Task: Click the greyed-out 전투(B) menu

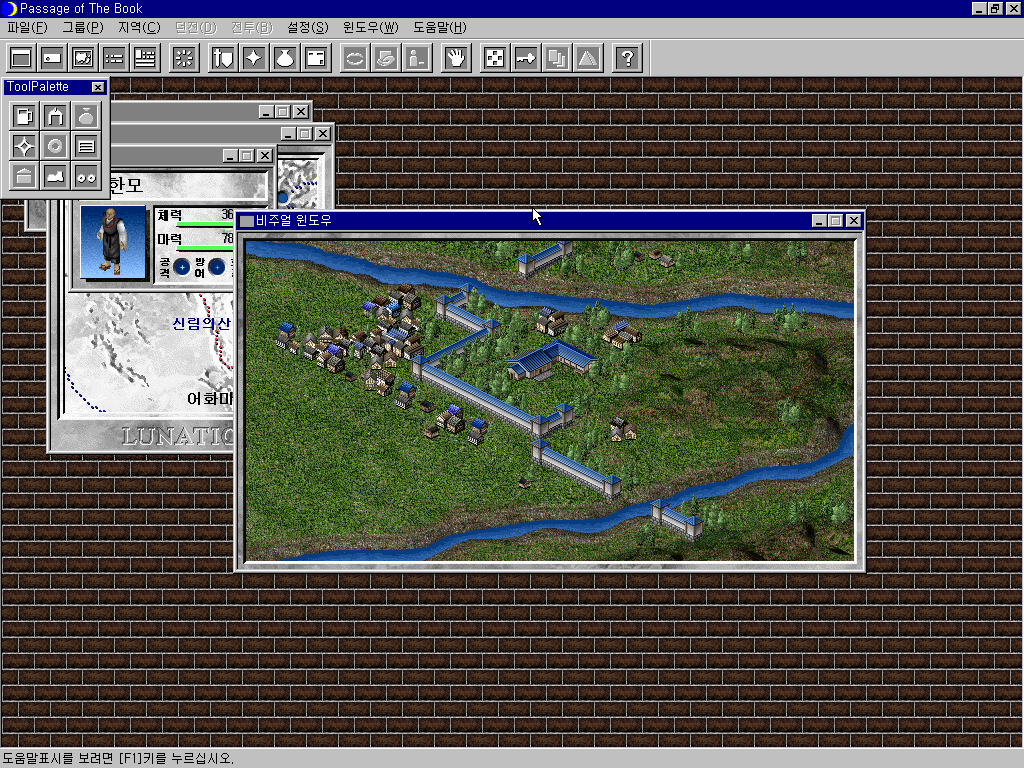Action: coord(251,27)
